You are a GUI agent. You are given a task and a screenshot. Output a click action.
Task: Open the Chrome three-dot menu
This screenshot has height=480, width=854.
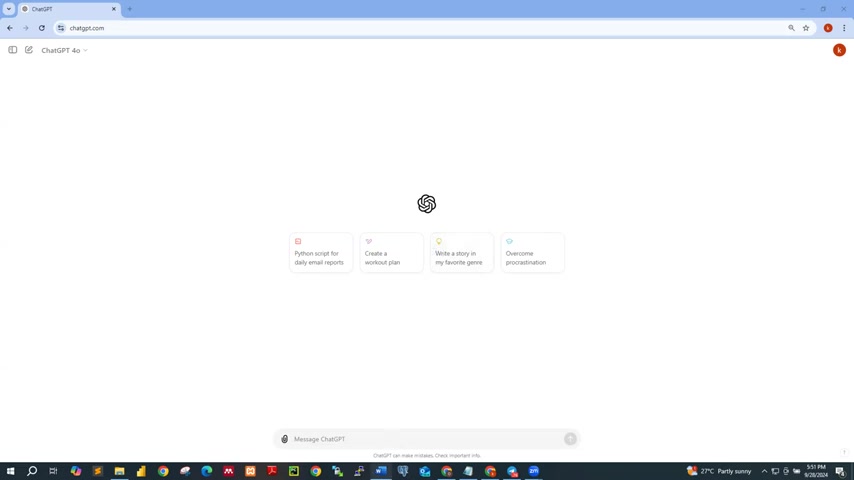coord(844,28)
